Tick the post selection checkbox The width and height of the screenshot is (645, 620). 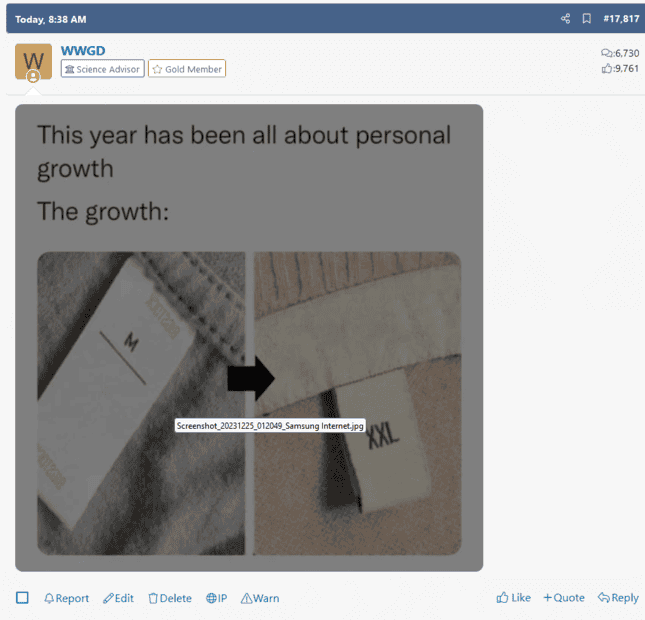coord(22,597)
